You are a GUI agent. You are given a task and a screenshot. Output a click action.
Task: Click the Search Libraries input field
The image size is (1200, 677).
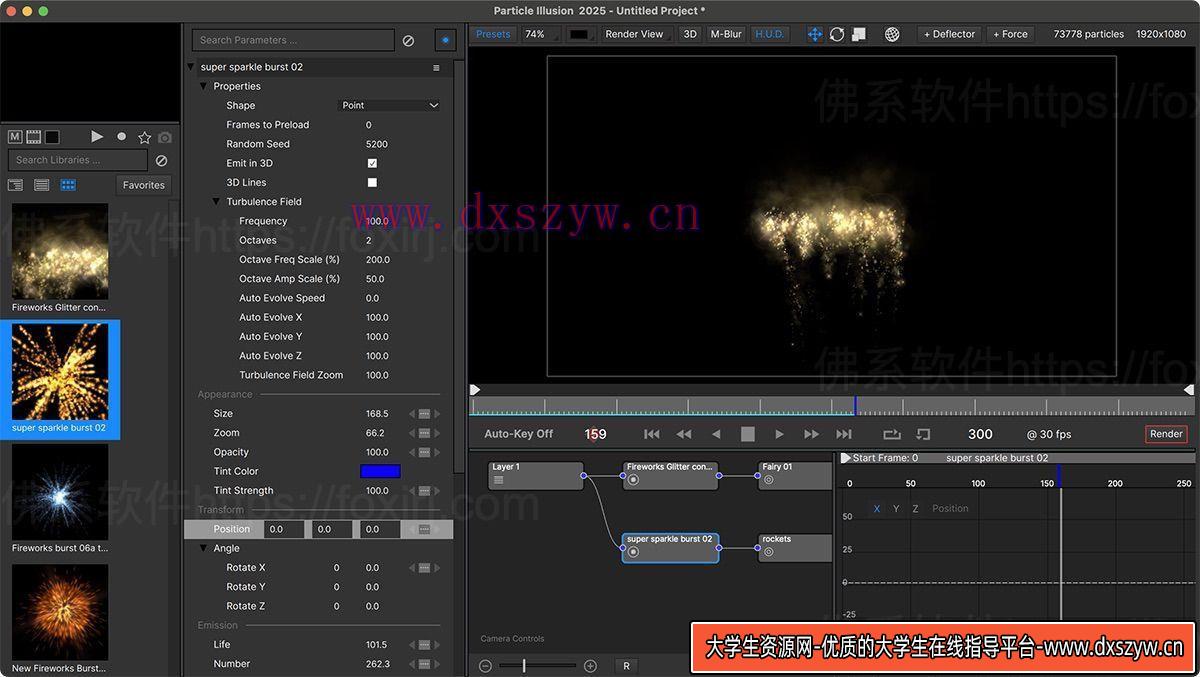click(78, 160)
